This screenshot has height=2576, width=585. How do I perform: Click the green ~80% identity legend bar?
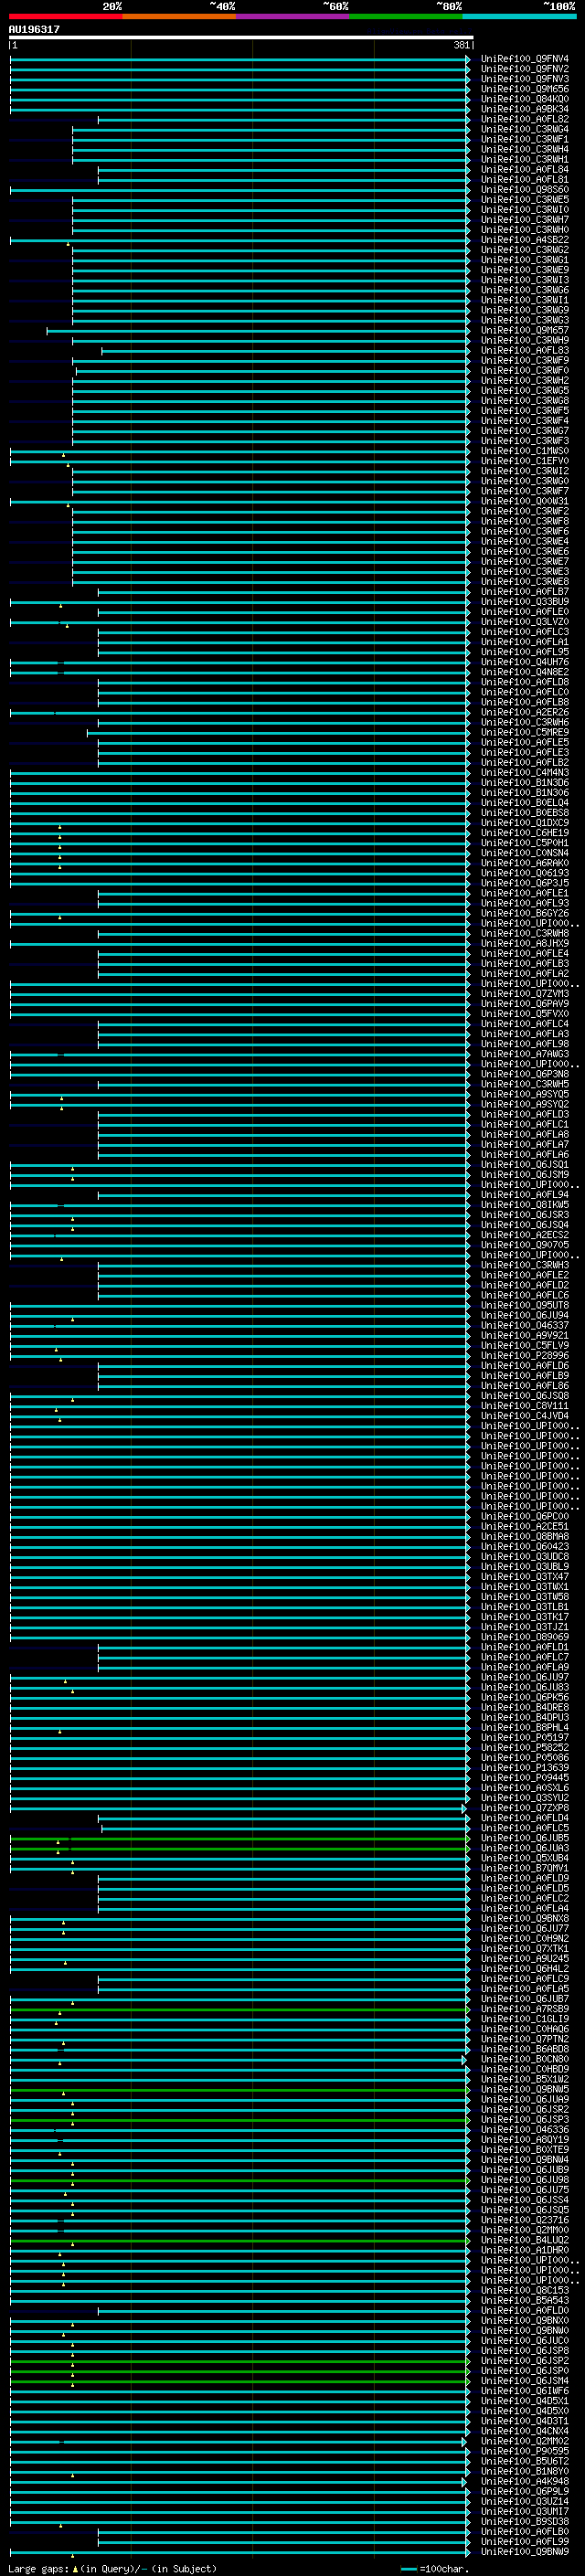[x=406, y=16]
